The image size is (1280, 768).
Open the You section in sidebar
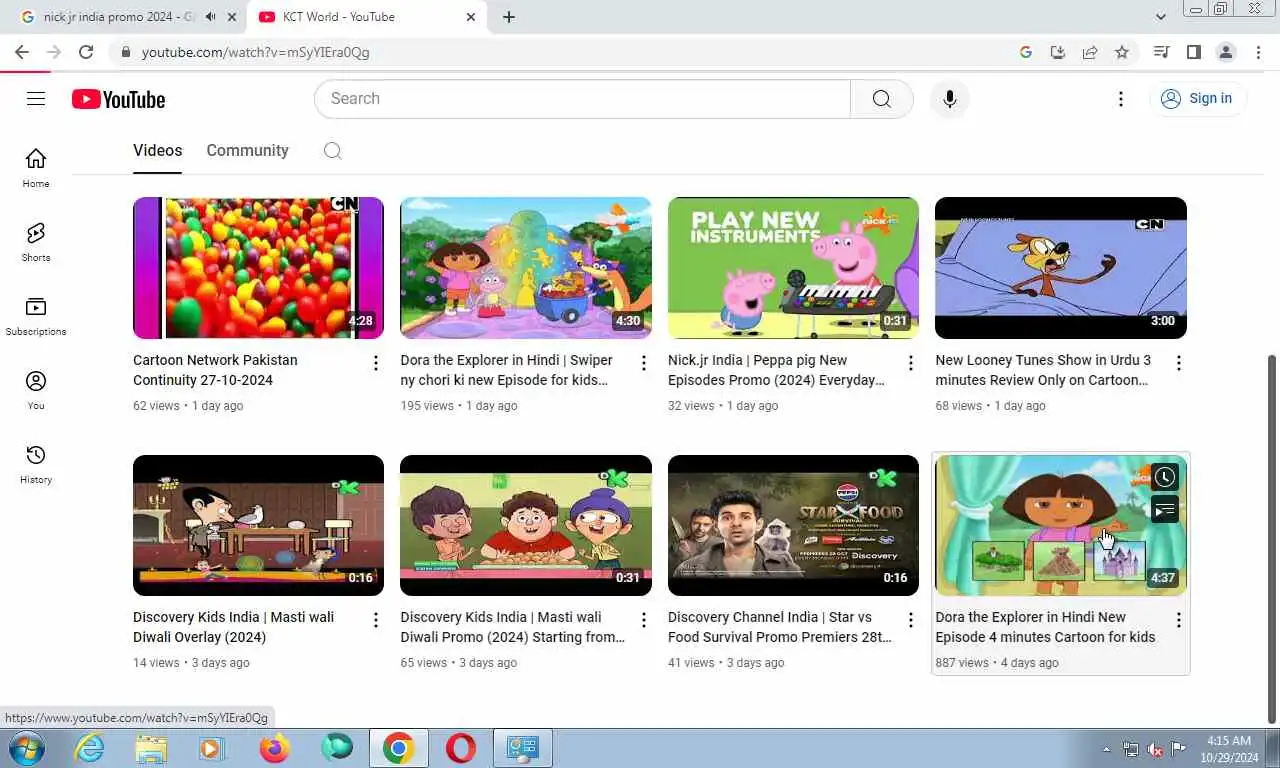click(36, 390)
